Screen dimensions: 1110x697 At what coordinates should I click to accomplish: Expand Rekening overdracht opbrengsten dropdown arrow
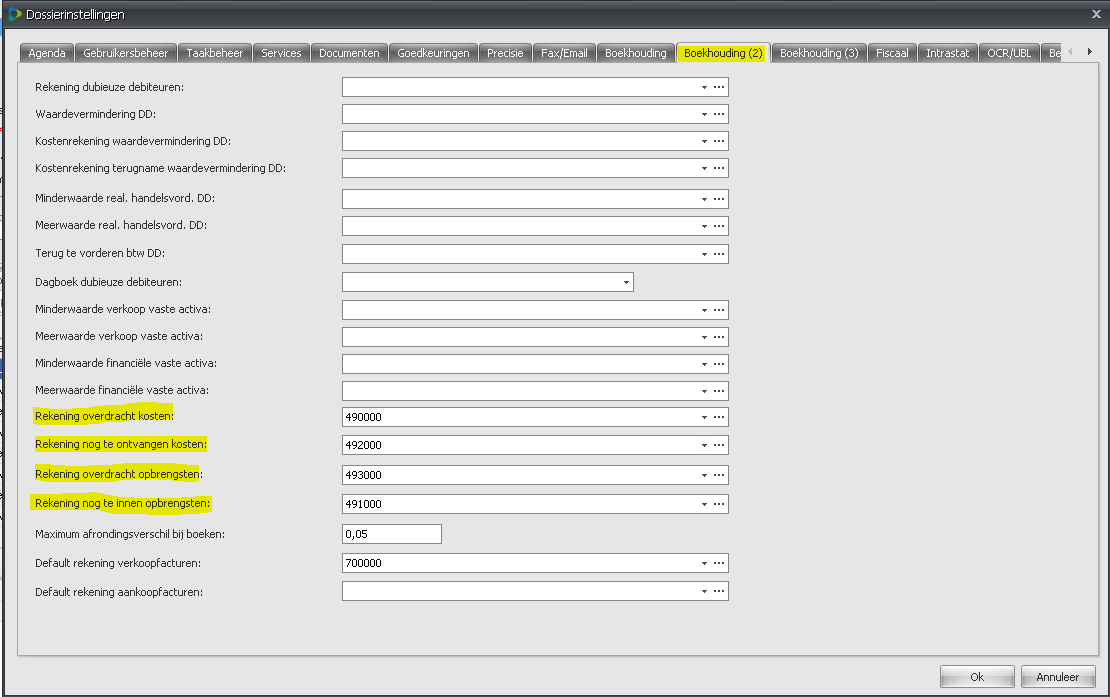tap(704, 475)
